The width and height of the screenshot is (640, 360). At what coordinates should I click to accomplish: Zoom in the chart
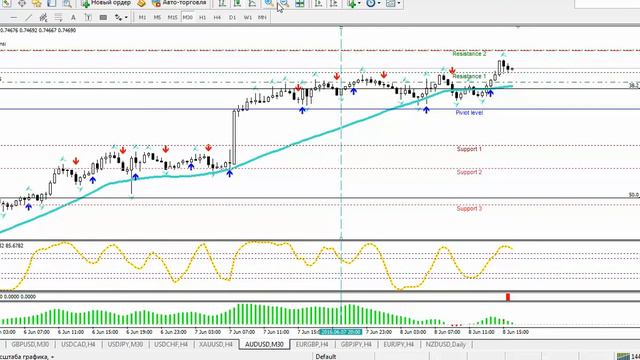point(269,3)
